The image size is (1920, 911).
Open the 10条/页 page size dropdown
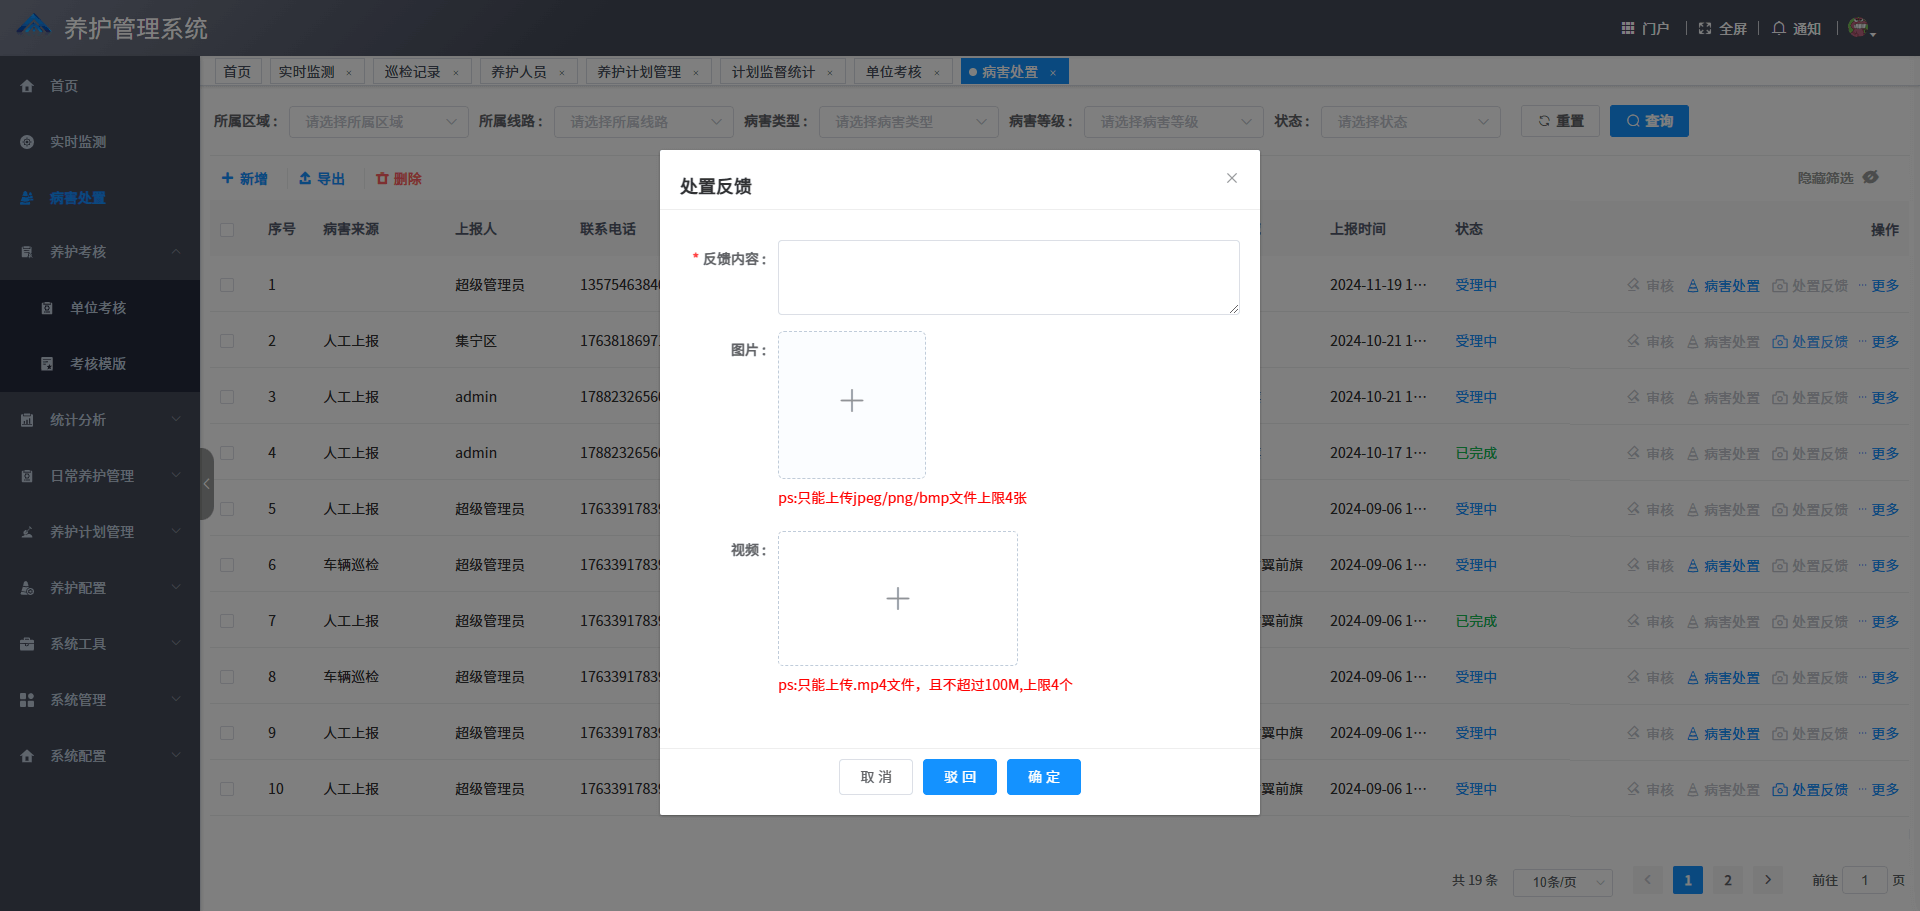click(x=1563, y=882)
